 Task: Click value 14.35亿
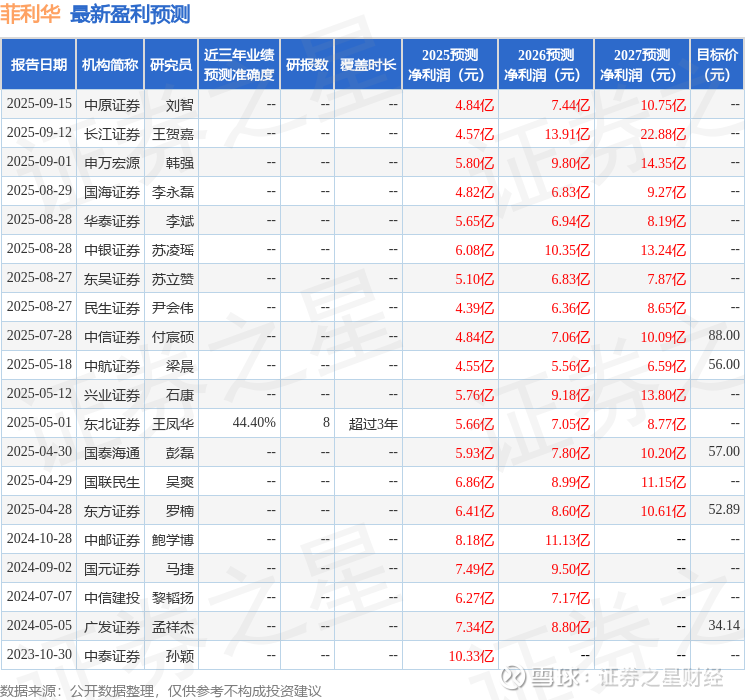(x=663, y=163)
